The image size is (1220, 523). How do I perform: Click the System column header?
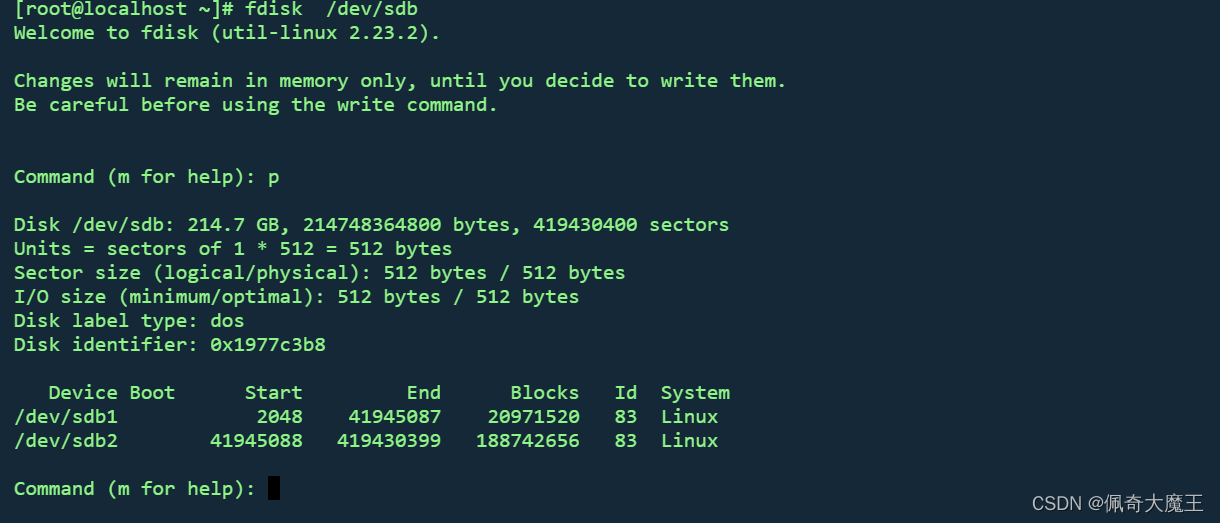click(695, 393)
